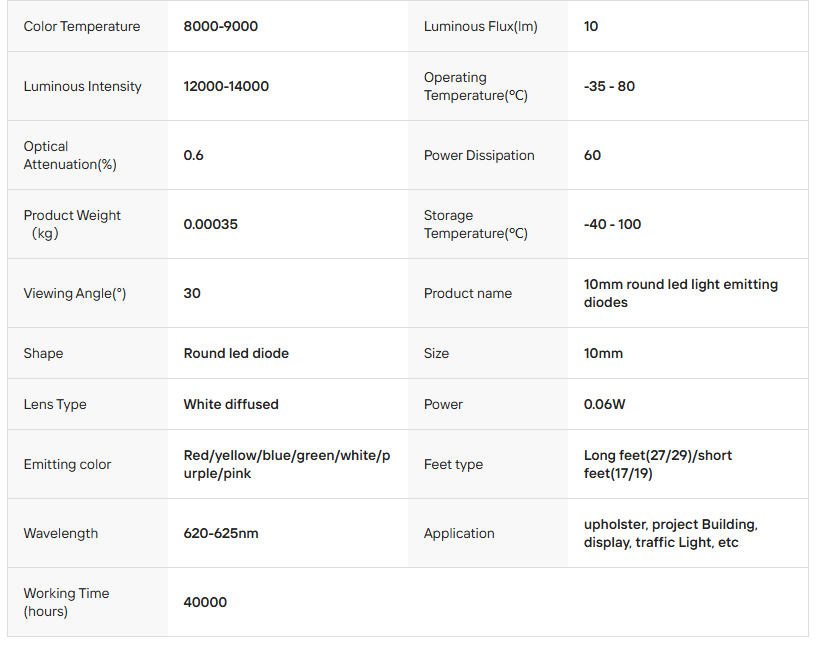Screen dimensions: 818x649
Task: Click the Luminous Flux(lm) label
Action: click(x=480, y=26)
